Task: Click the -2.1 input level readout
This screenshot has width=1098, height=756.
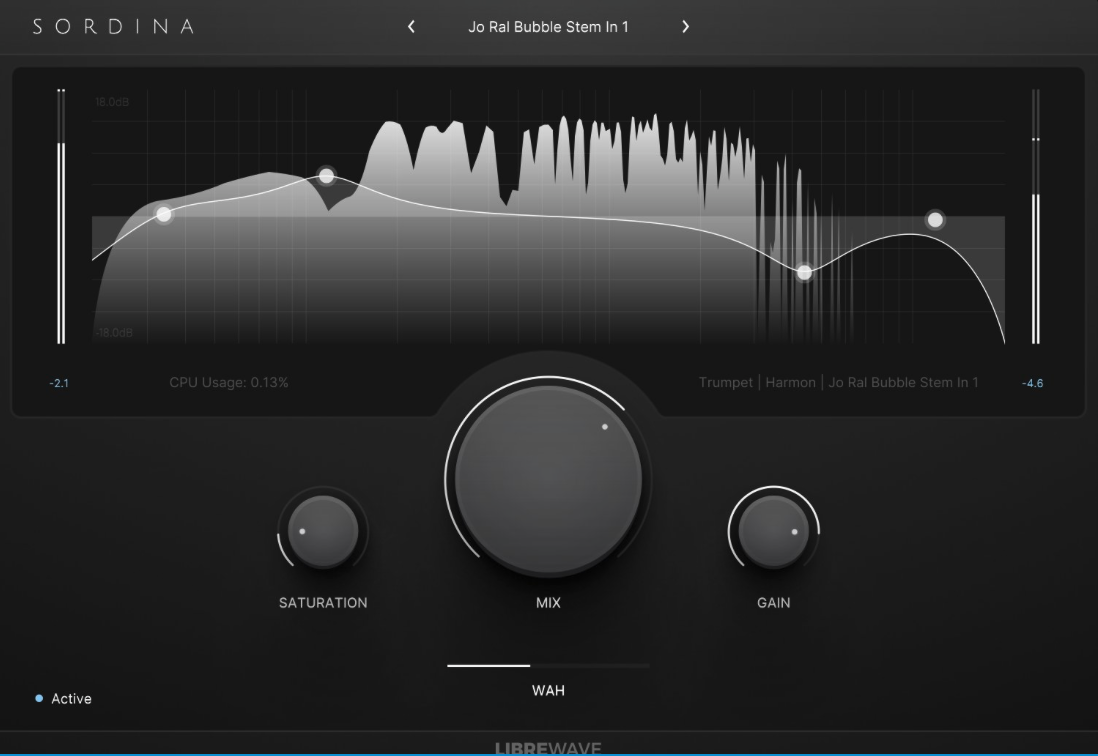Action: [x=60, y=383]
